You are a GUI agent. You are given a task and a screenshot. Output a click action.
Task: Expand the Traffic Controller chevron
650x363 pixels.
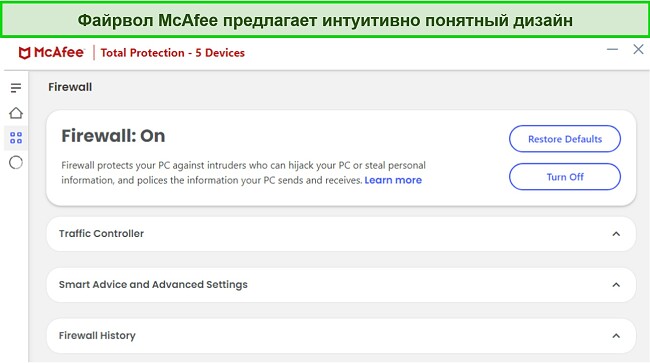click(616, 234)
